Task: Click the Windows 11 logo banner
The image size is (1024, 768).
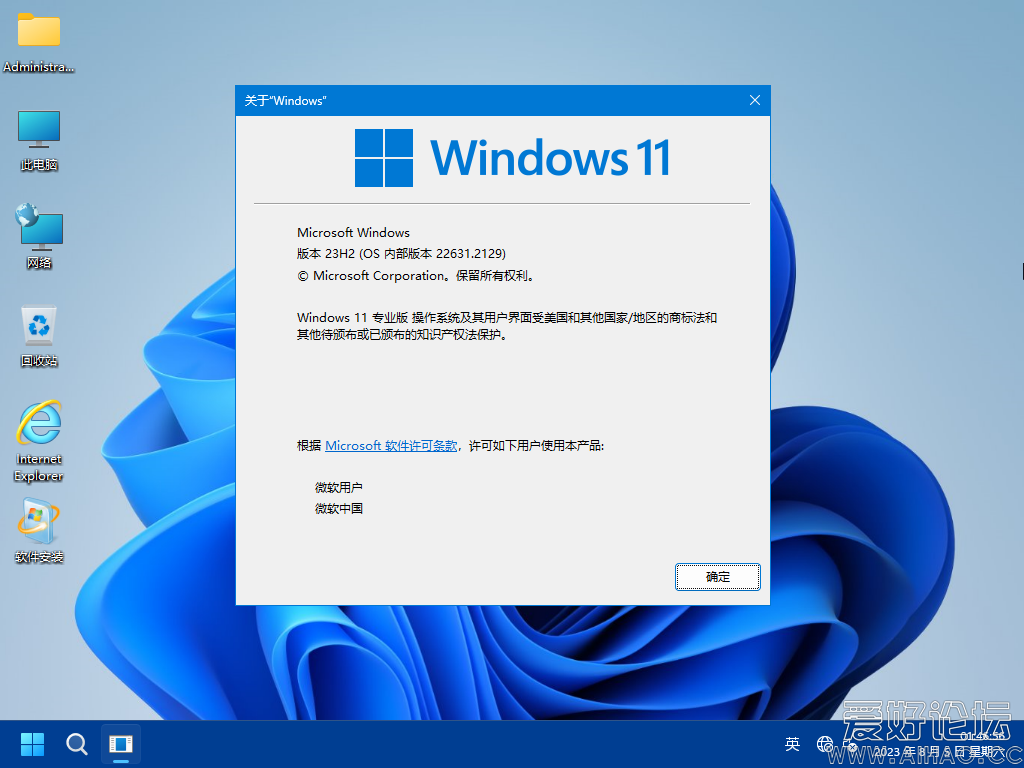Action: [512, 158]
